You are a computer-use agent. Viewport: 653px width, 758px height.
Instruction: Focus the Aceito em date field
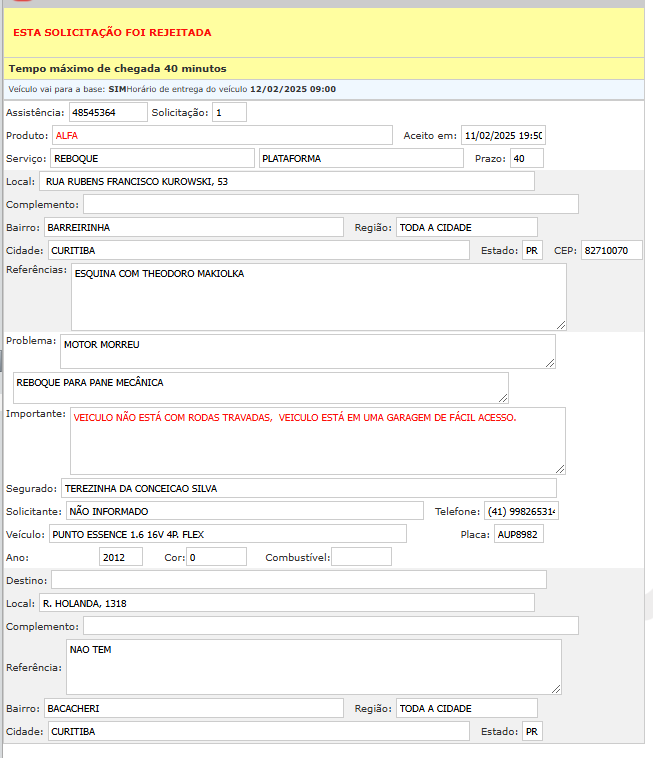pyautogui.click(x=502, y=135)
